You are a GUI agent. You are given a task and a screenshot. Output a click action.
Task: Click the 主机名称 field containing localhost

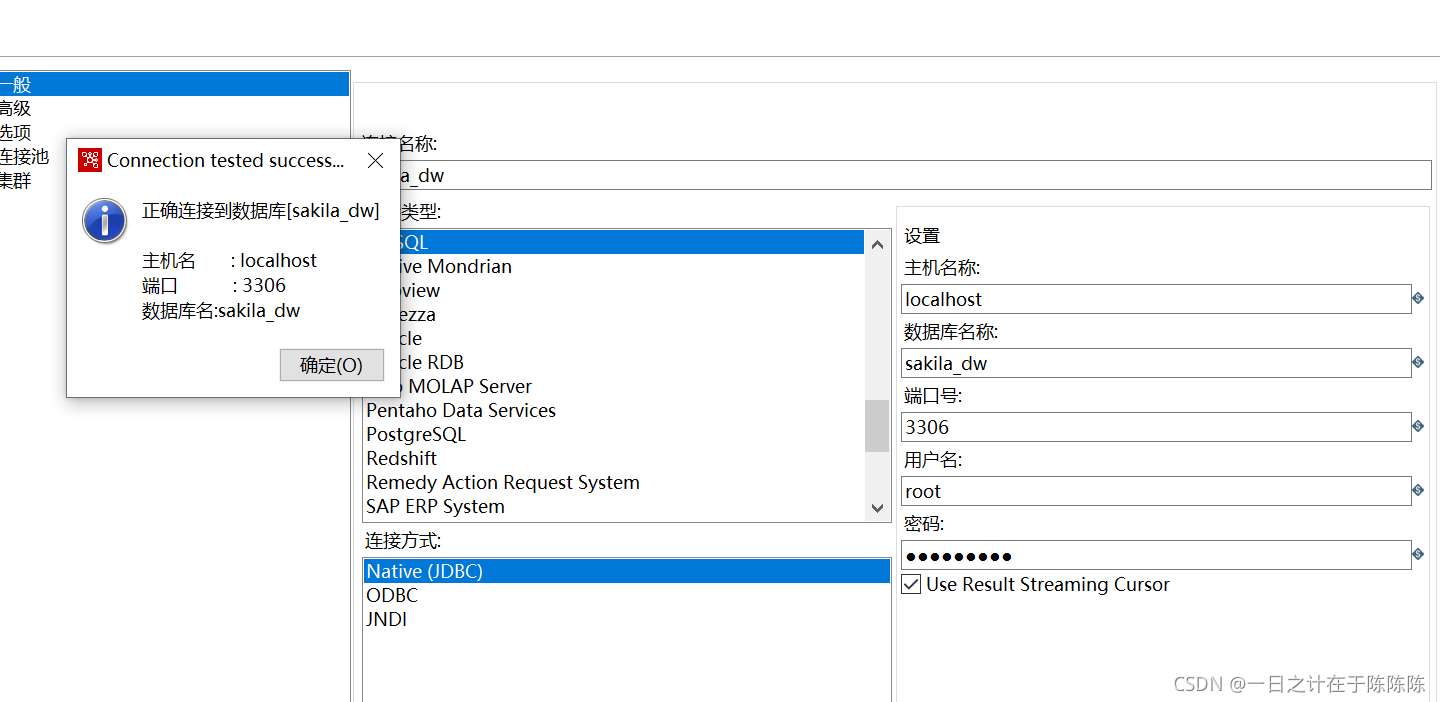click(x=1156, y=299)
